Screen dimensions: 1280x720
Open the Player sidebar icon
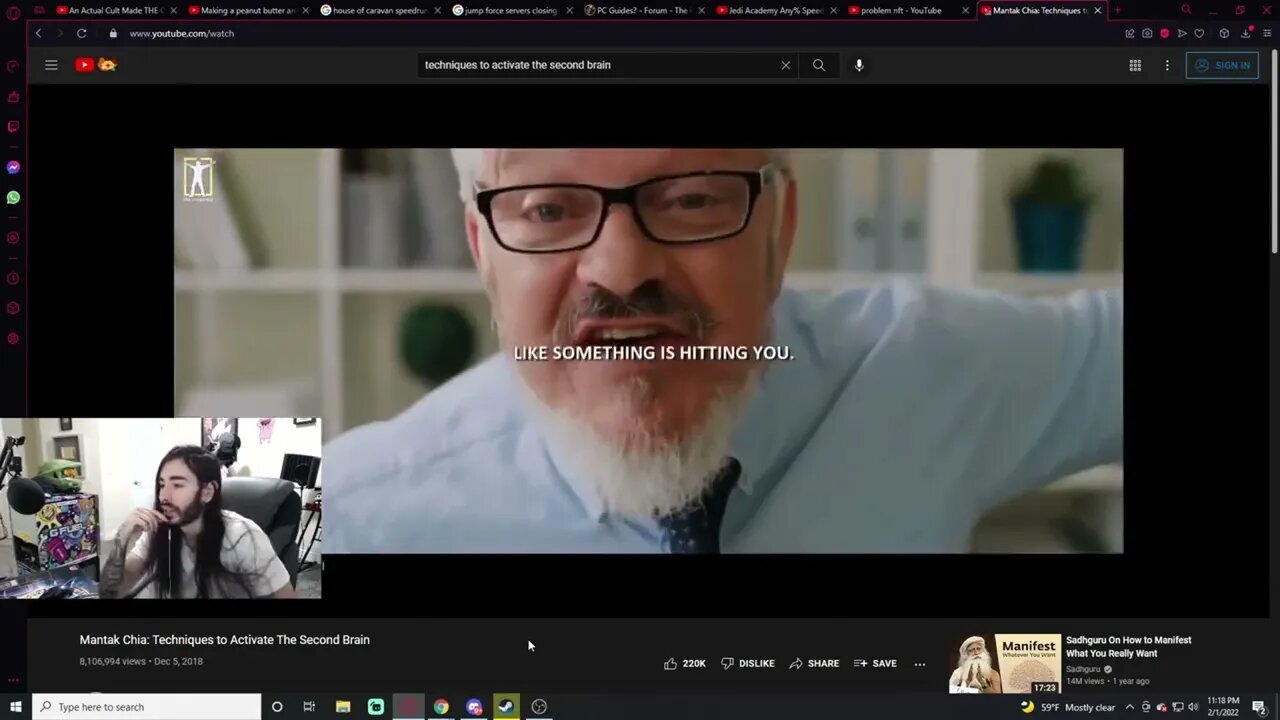pyautogui.click(x=13, y=238)
